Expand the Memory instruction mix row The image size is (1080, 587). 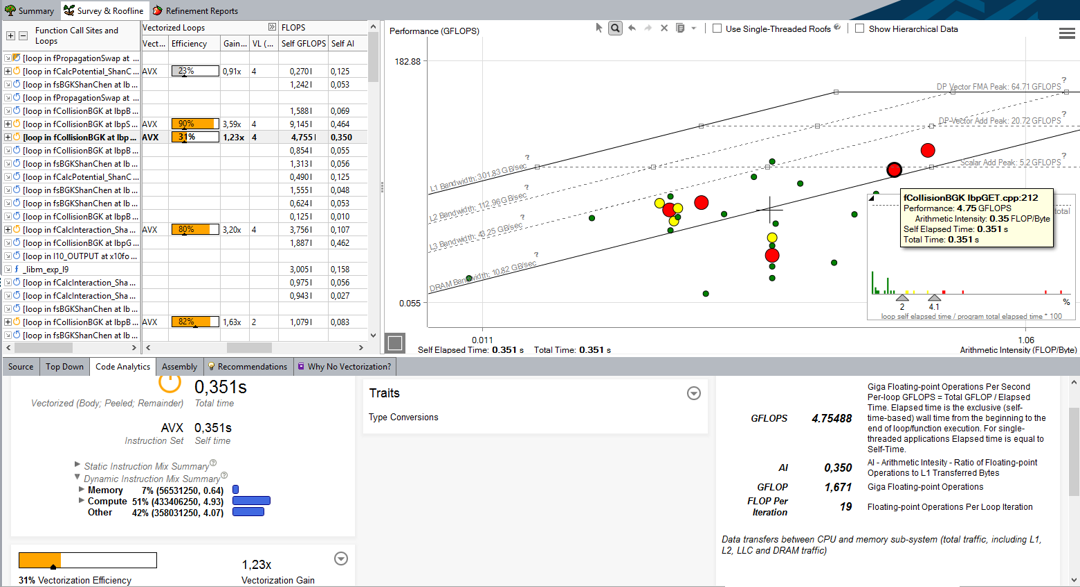pyautogui.click(x=81, y=489)
